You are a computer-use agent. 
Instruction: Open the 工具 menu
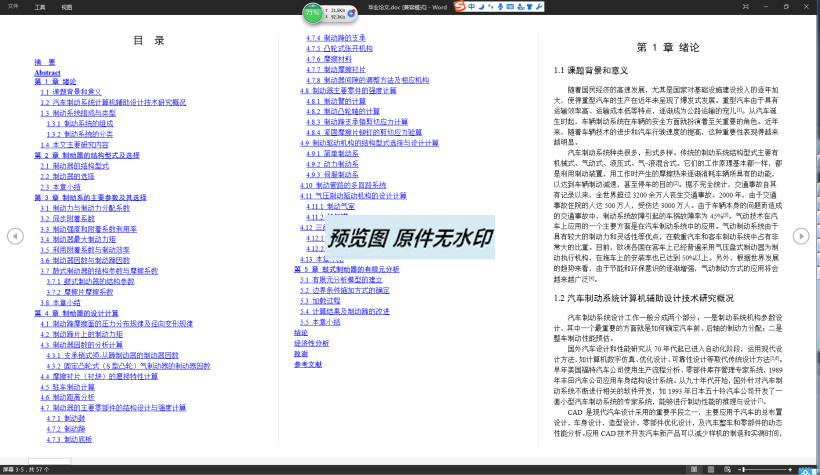click(x=40, y=7)
